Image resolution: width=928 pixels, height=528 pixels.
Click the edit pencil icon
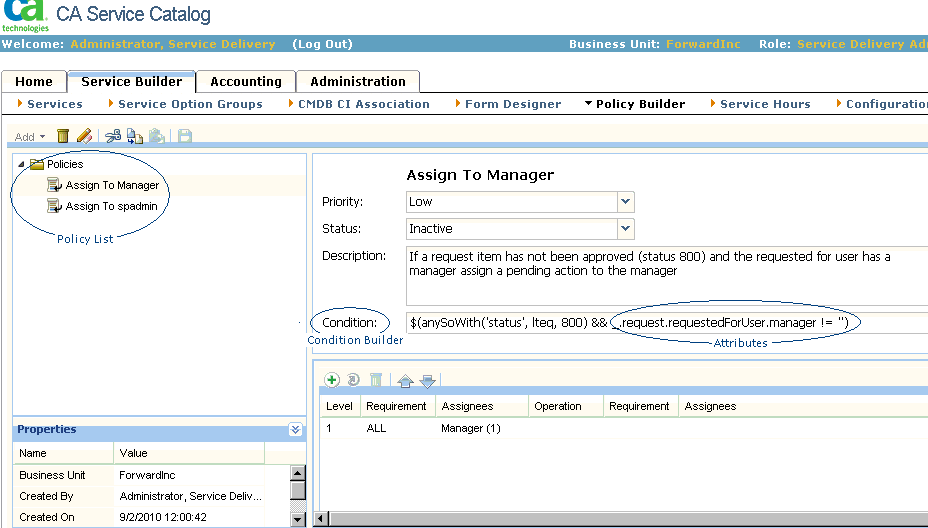84,136
